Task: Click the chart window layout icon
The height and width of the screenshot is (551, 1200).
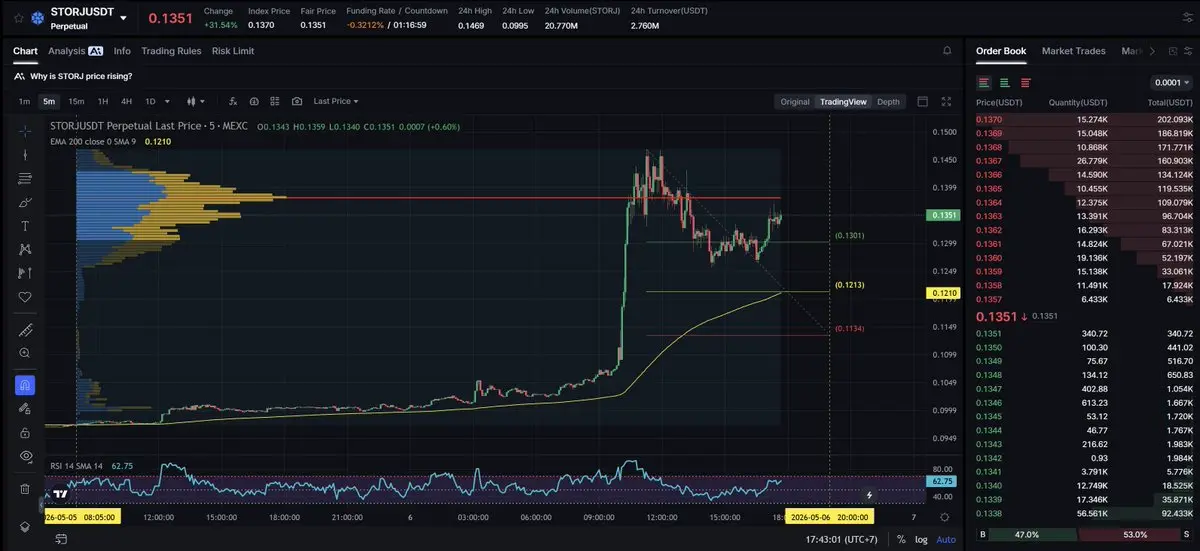Action: [922, 101]
